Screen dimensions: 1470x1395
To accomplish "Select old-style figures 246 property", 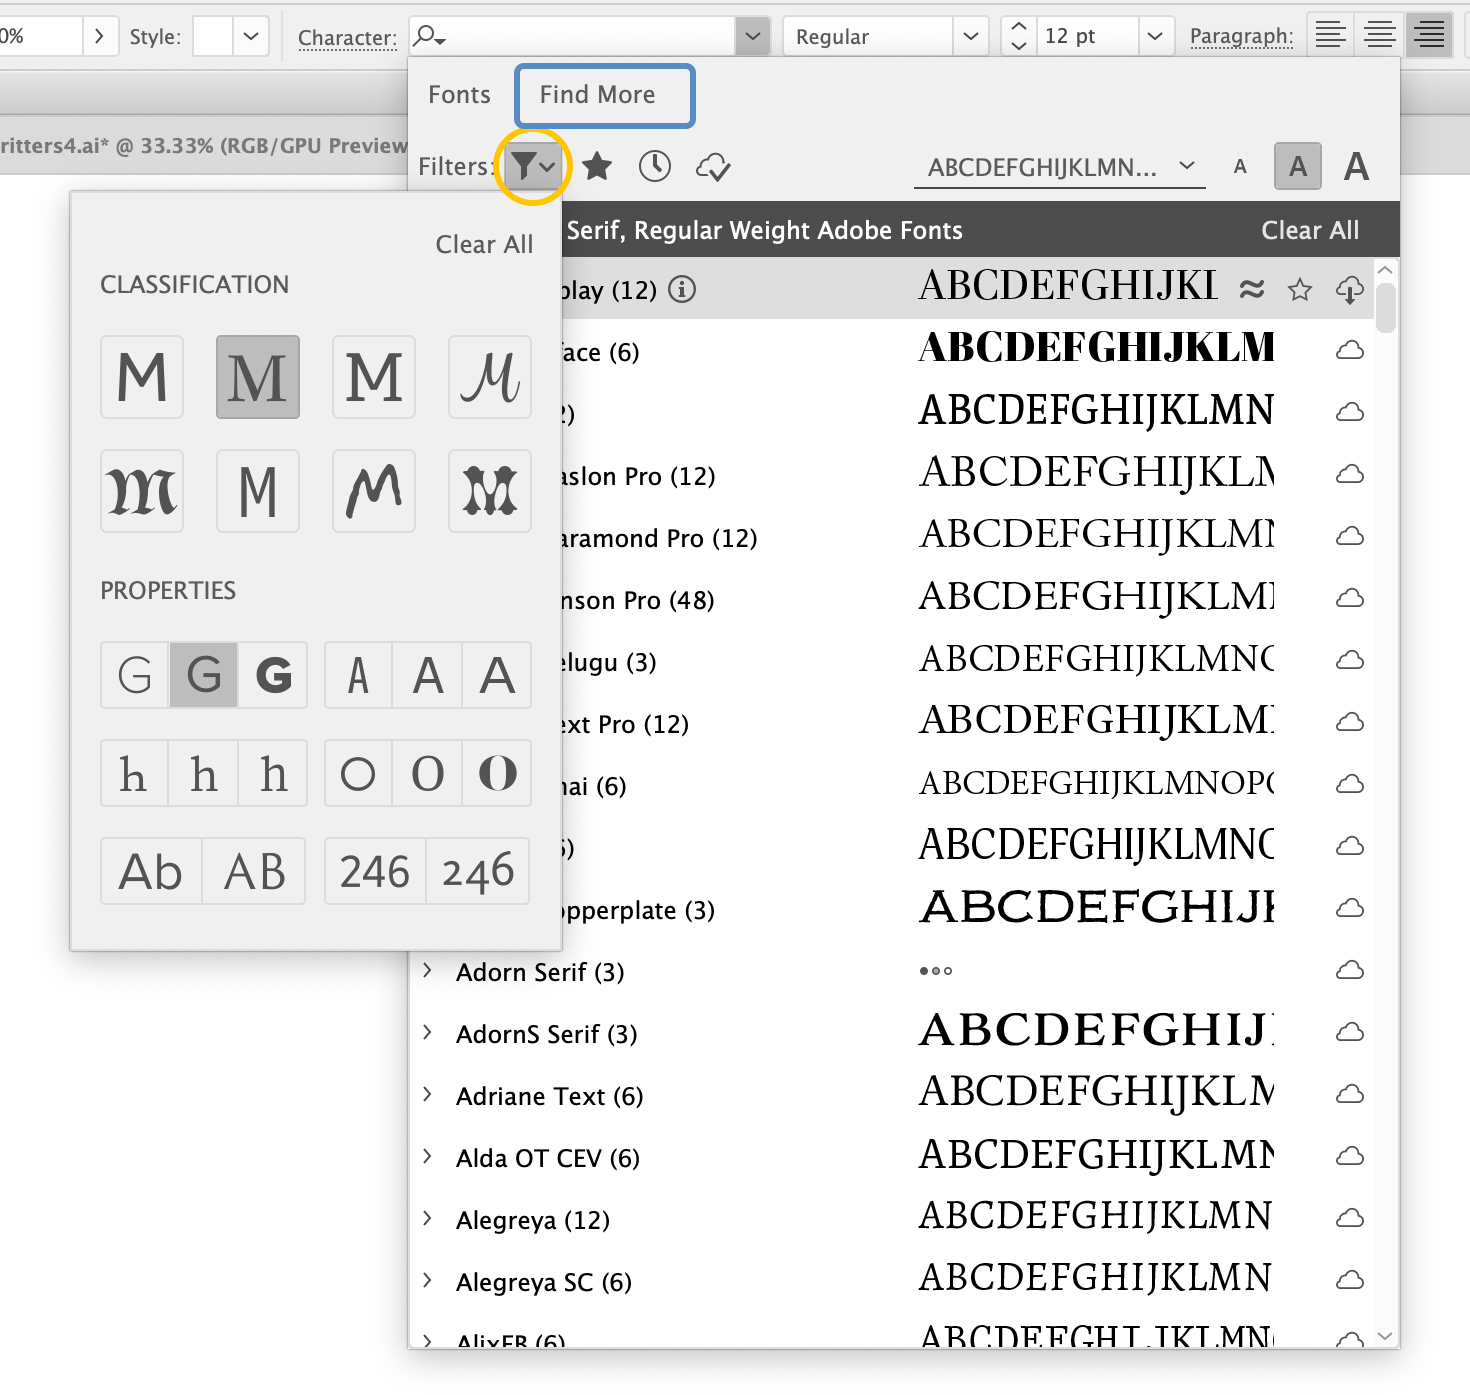I will tap(478, 871).
